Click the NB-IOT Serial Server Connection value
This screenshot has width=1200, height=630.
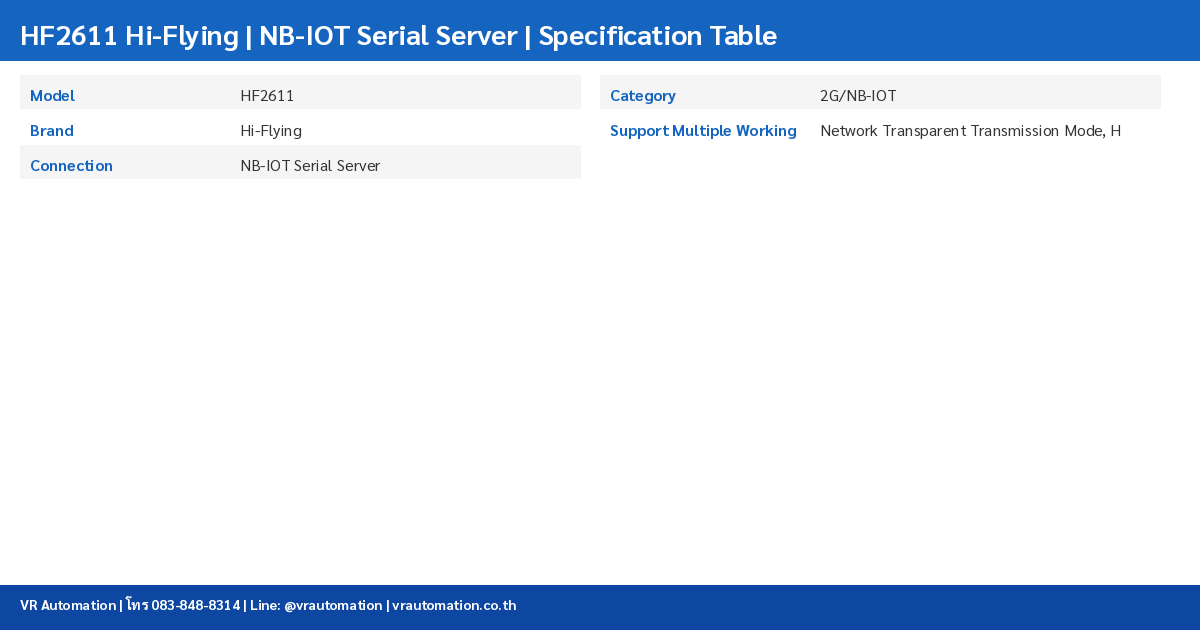(310, 166)
